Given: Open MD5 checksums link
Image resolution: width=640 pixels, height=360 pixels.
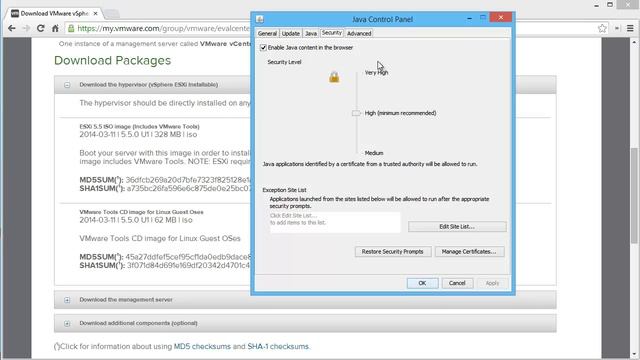Looking at the screenshot, I should click(x=202, y=347).
